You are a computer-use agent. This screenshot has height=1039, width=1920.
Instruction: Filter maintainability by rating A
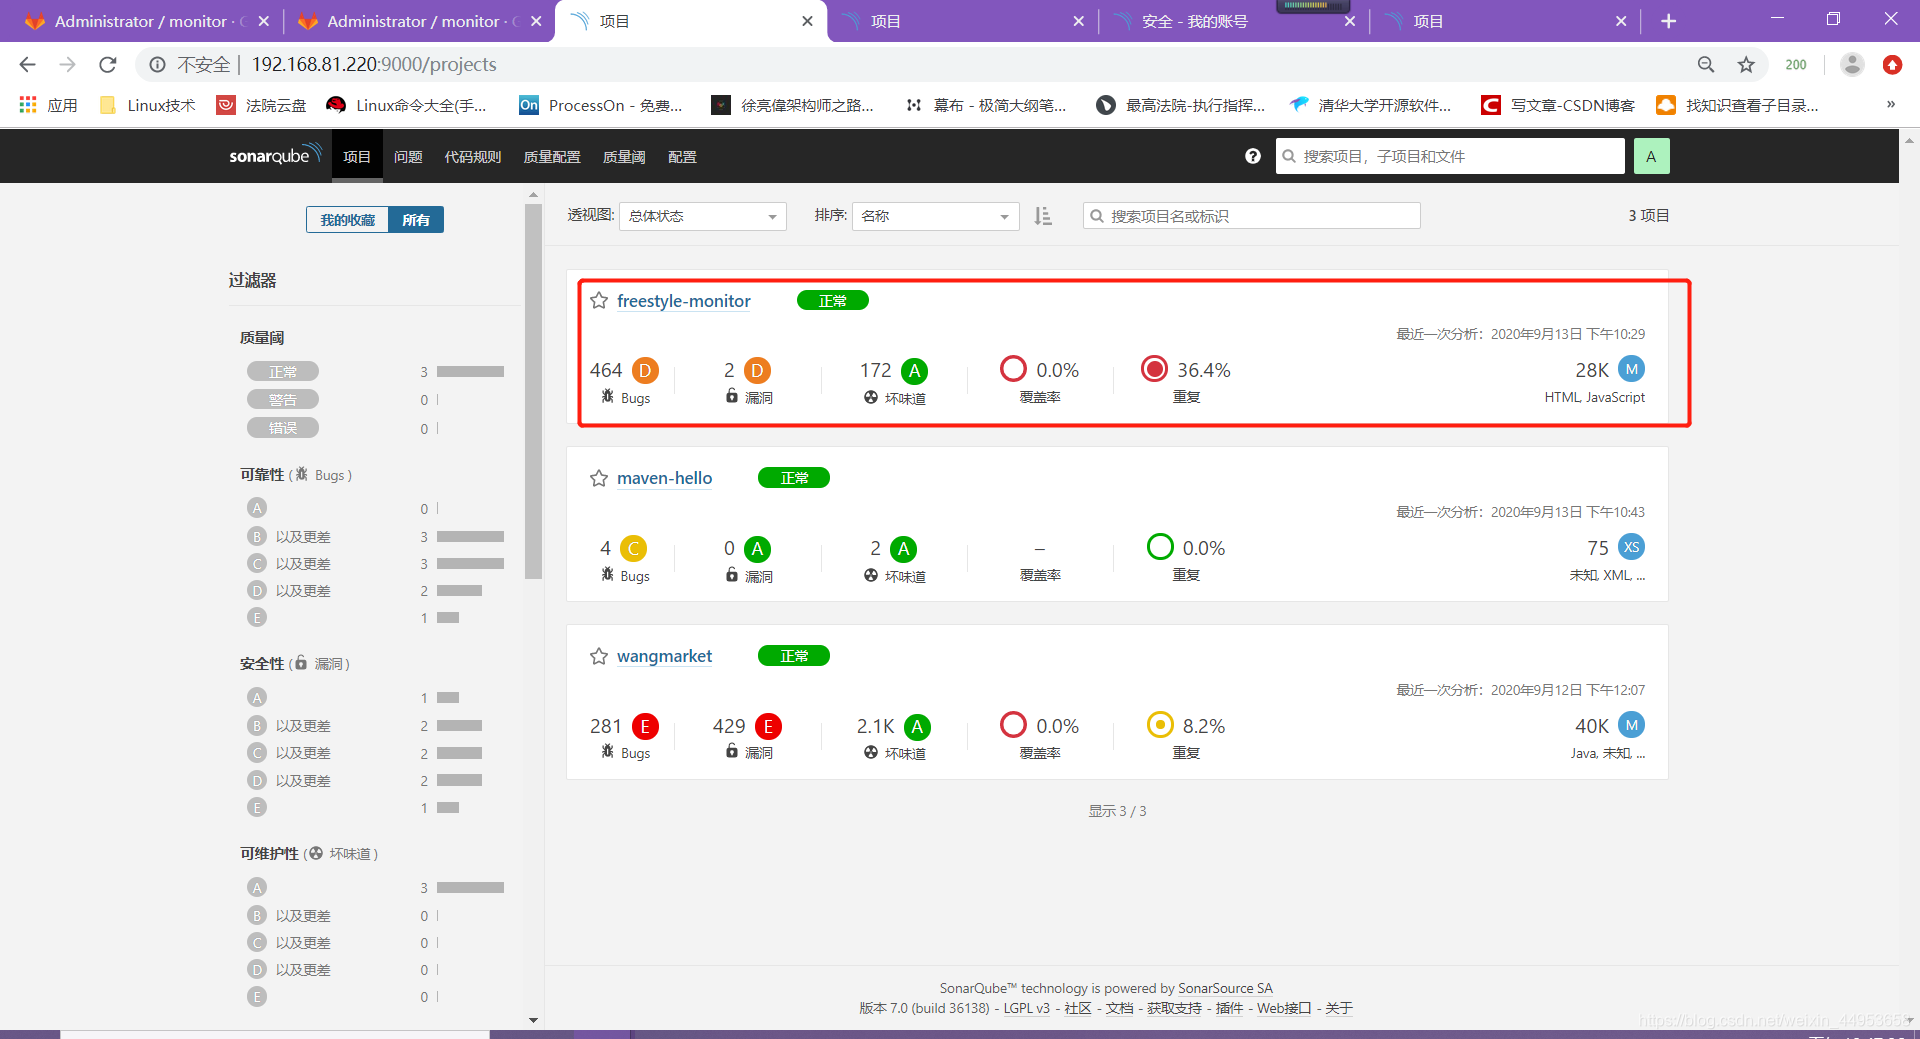(x=257, y=887)
